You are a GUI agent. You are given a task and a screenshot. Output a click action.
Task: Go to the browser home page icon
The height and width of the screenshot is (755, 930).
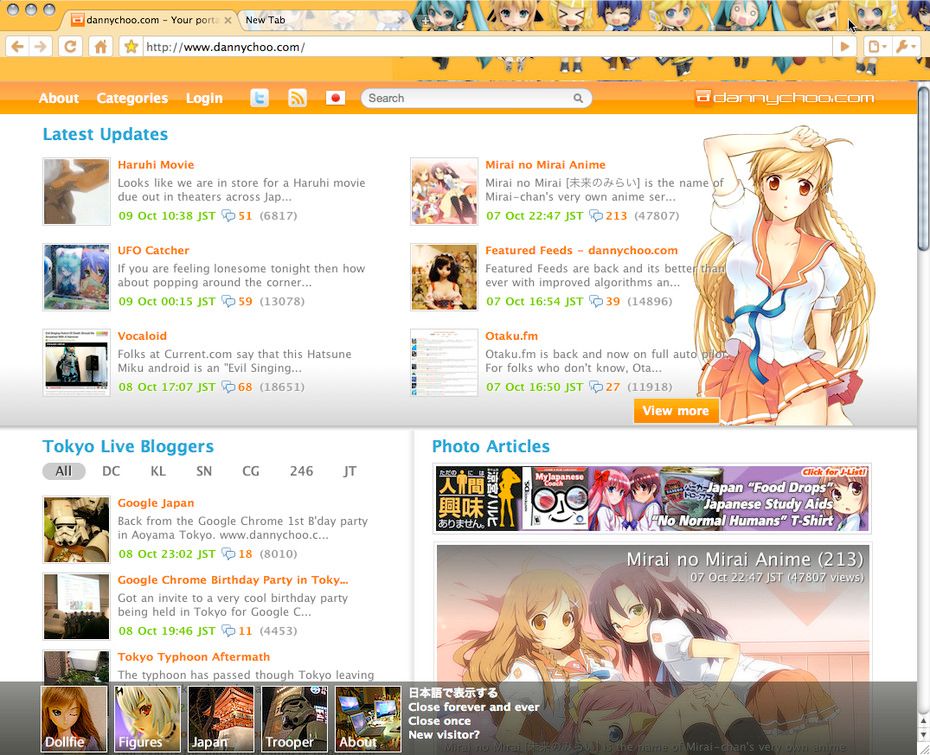click(100, 47)
